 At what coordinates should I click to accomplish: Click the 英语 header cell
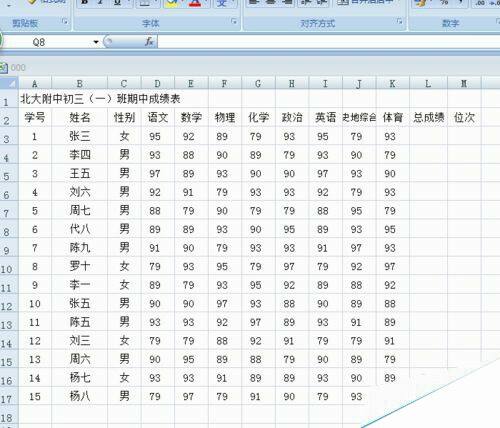[325, 118]
